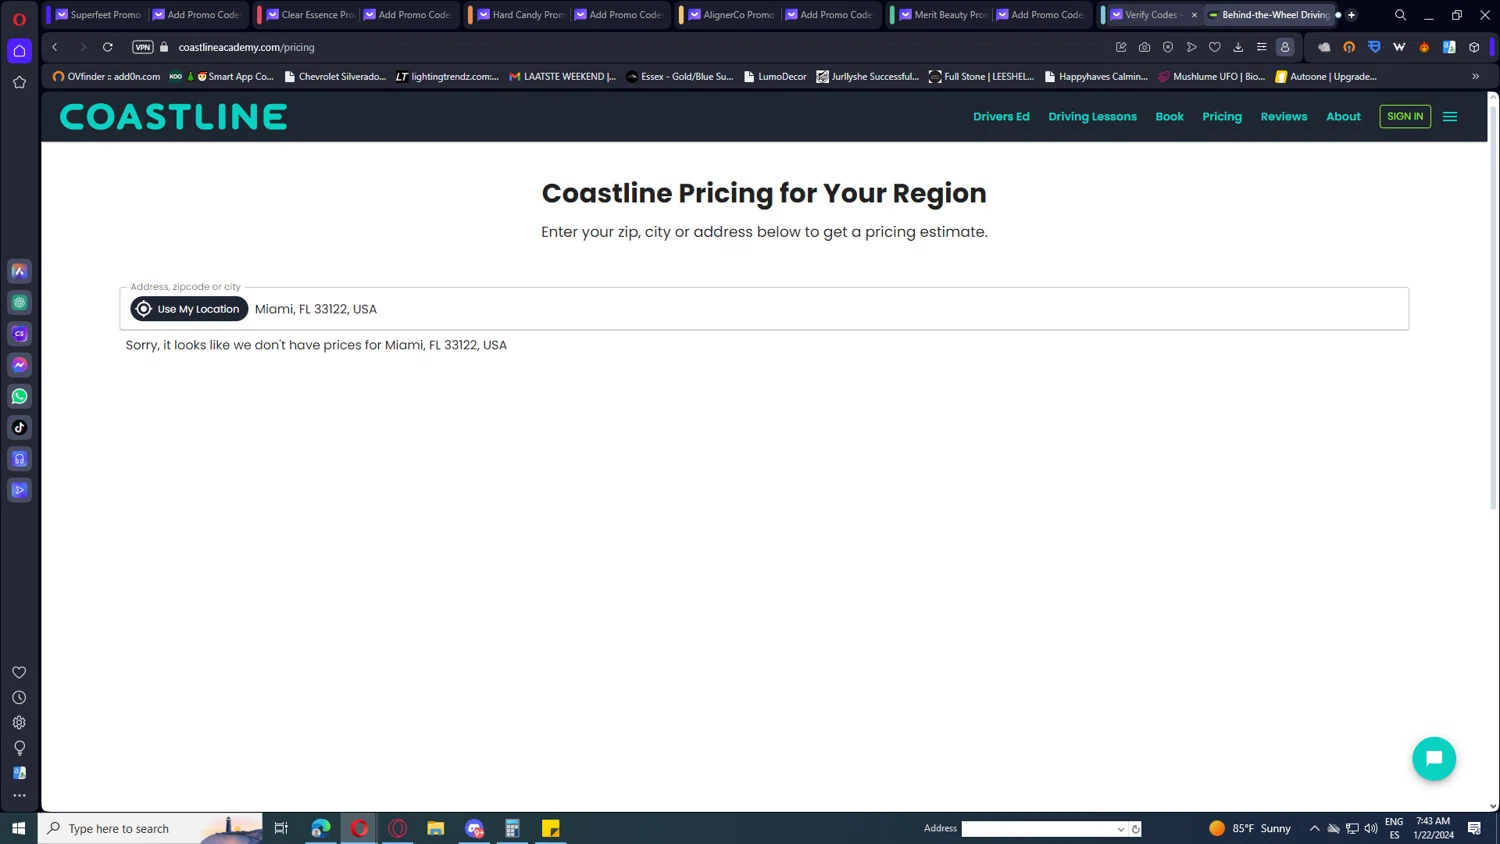Switch to the AlignerCo Promo tab
The height and width of the screenshot is (844, 1500).
(731, 15)
